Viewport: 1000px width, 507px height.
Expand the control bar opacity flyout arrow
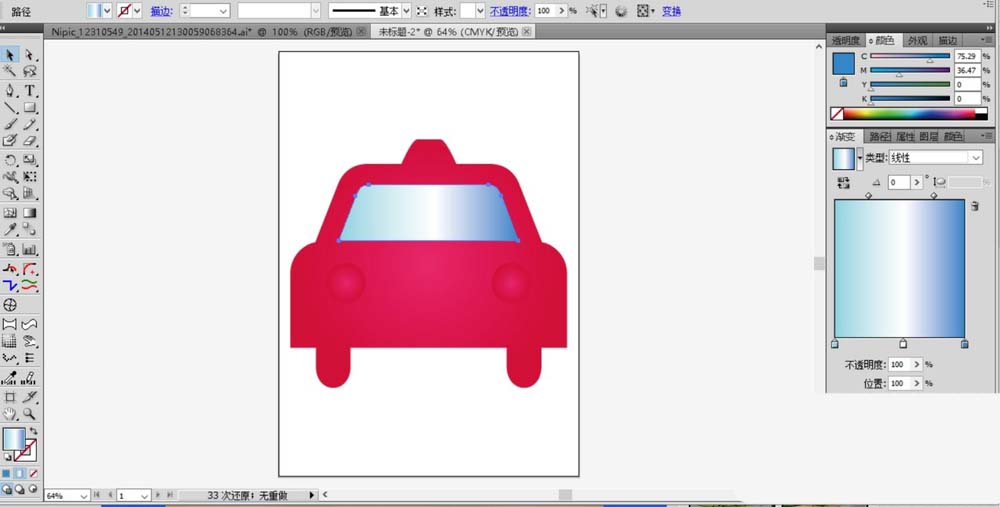coord(562,11)
